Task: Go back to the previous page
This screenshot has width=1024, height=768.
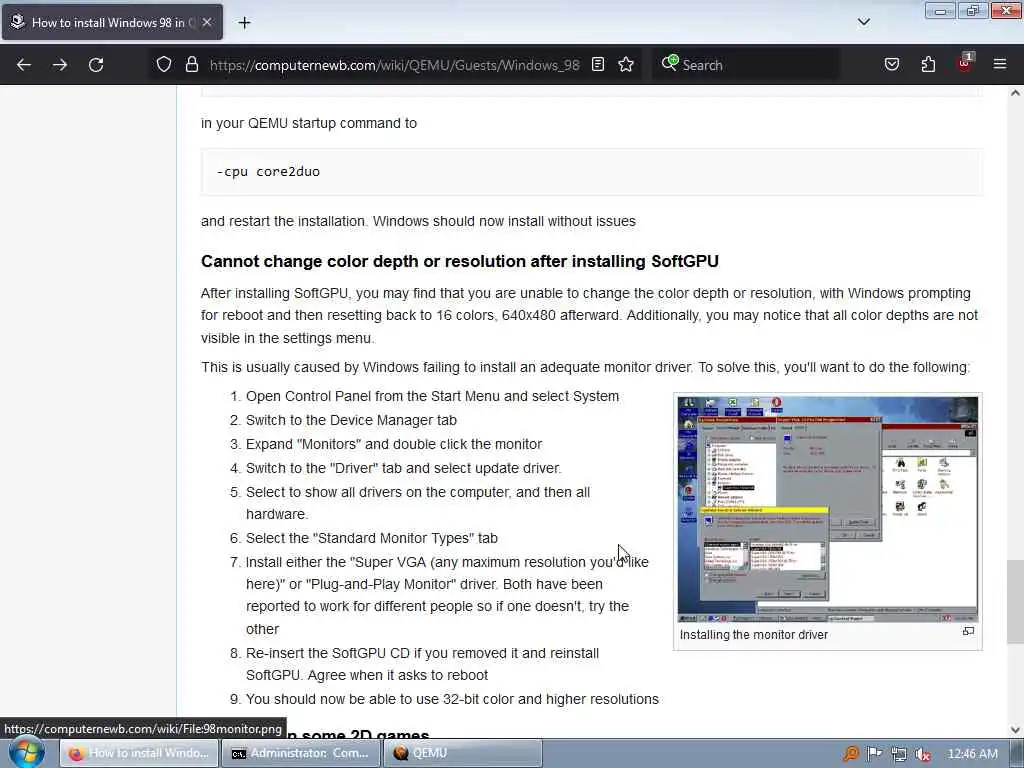Action: 24,65
